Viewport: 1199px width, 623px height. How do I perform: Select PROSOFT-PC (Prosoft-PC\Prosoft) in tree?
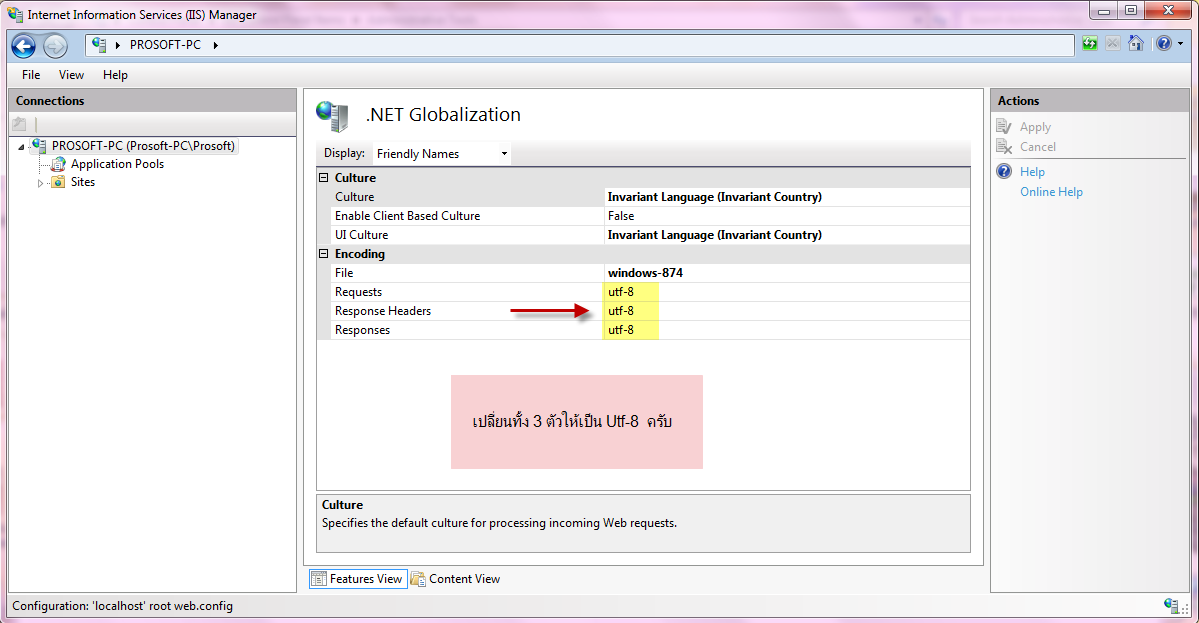tap(143, 146)
